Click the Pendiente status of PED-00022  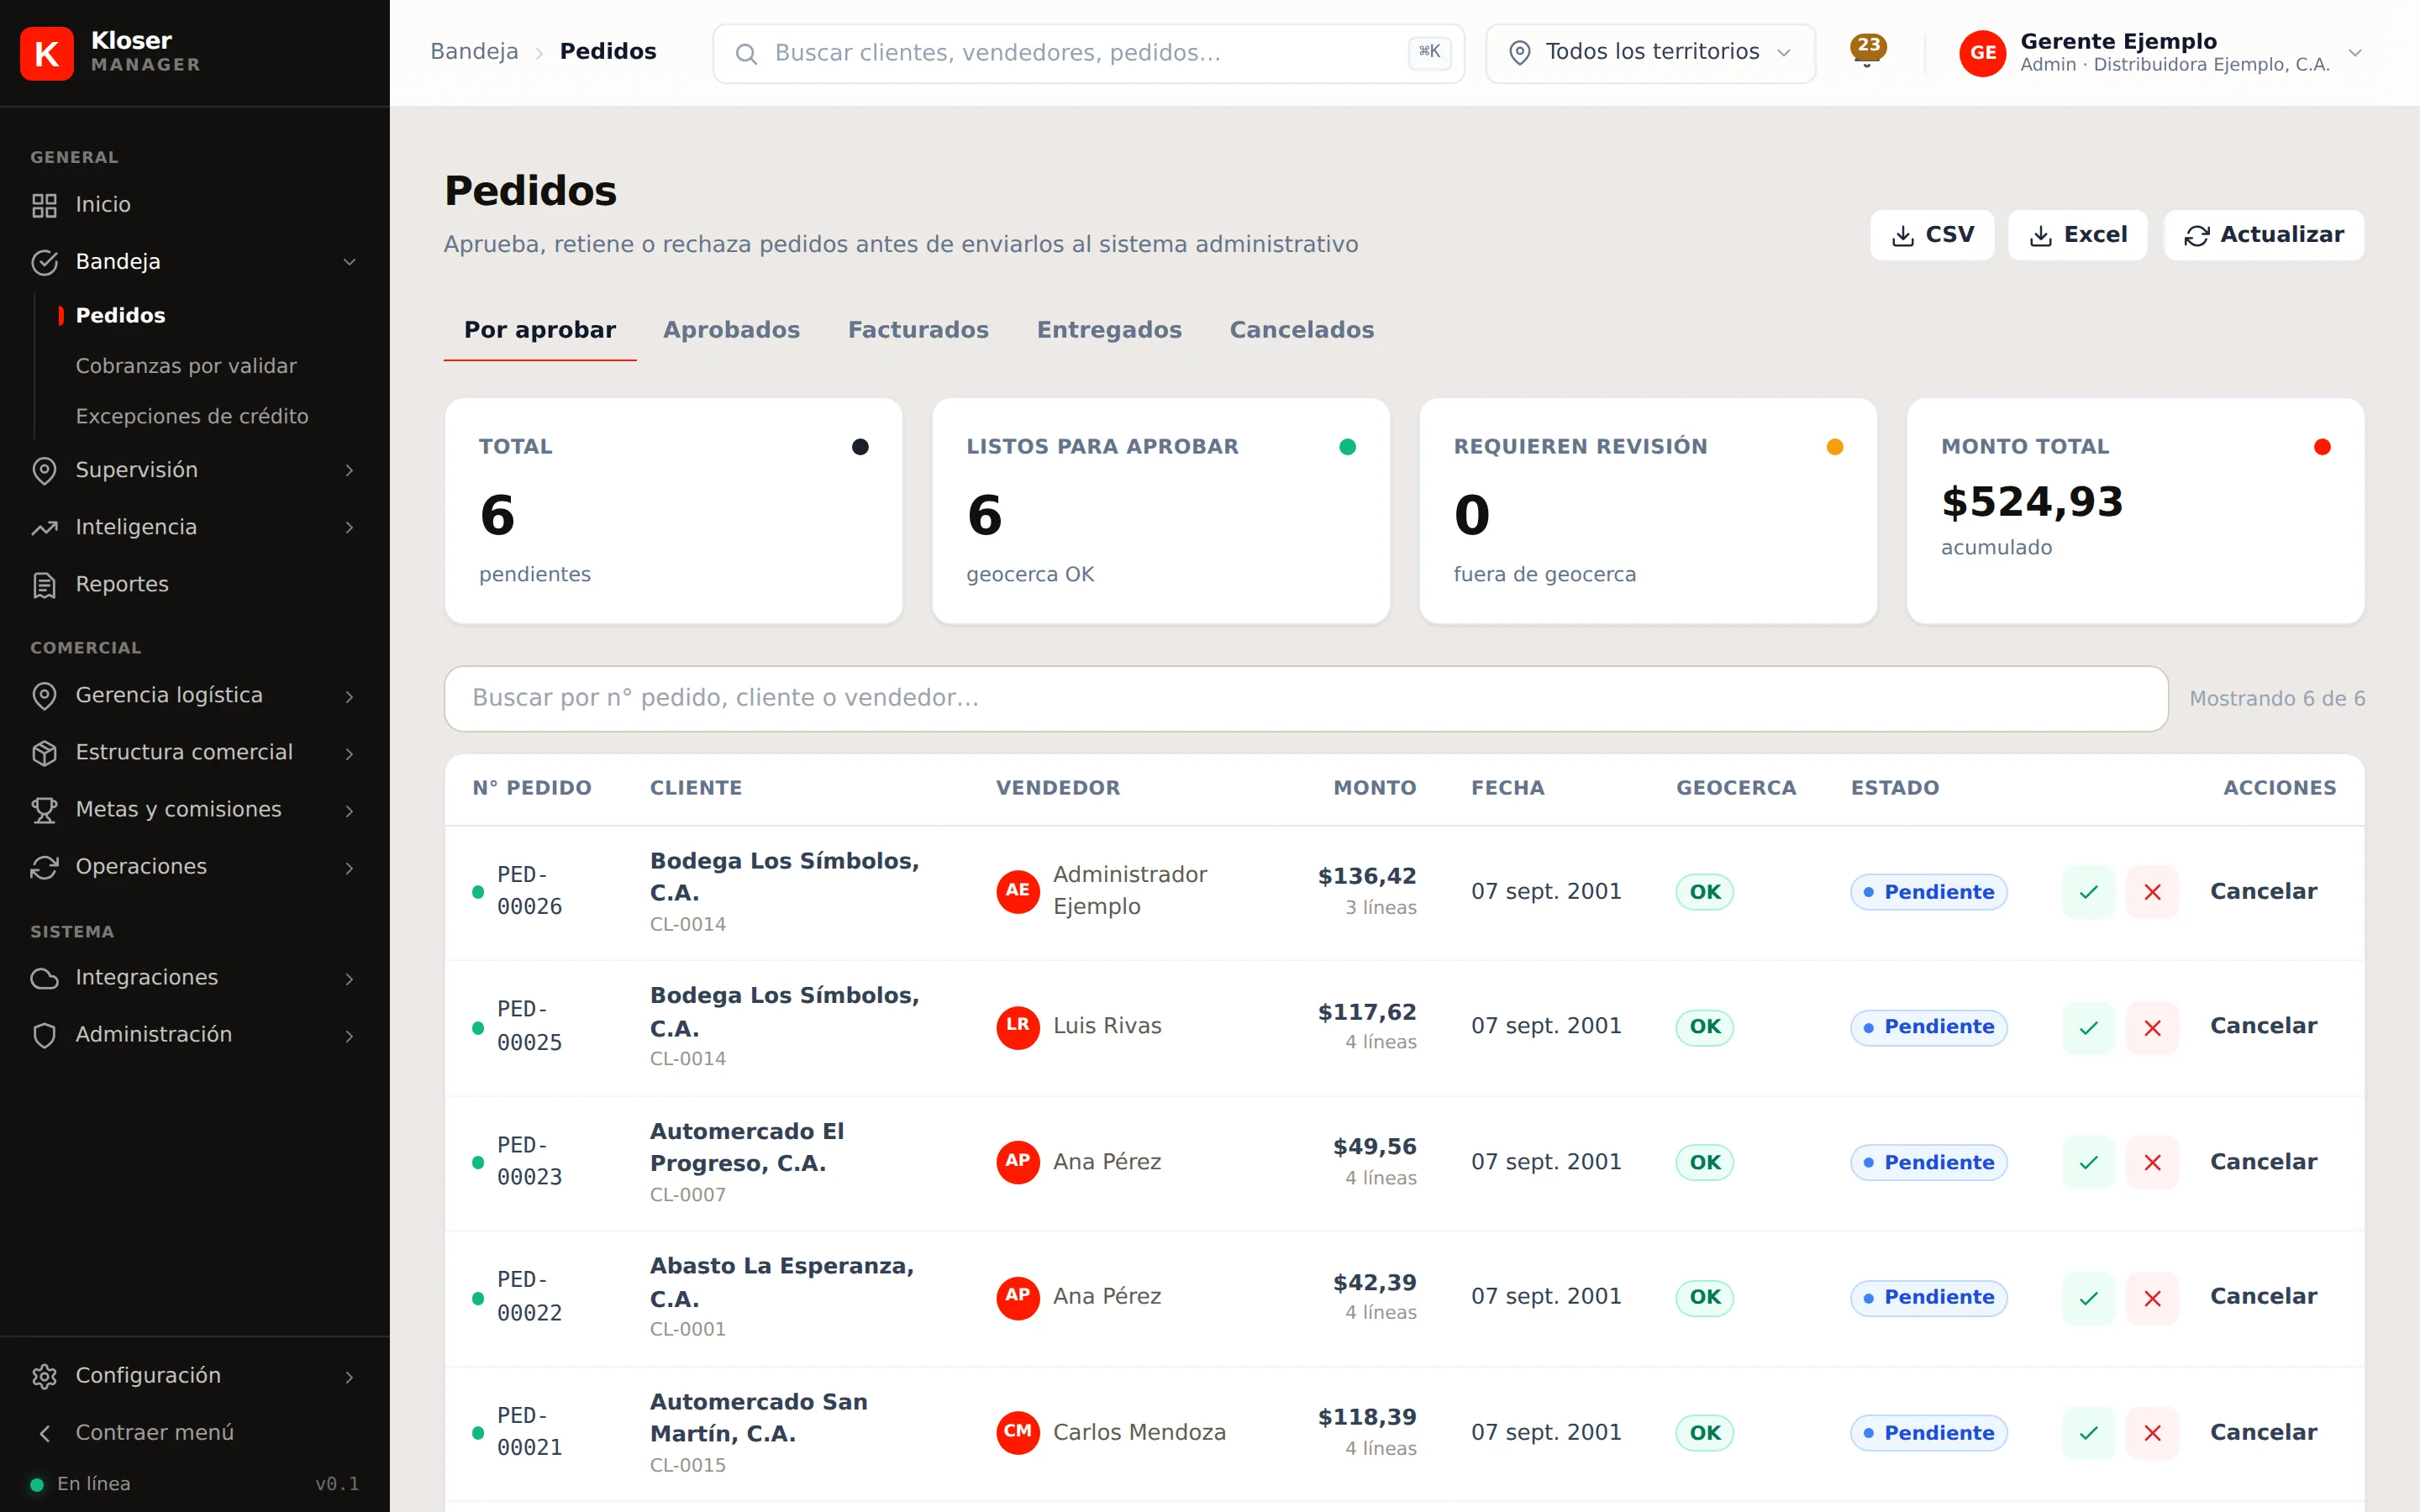1928,1298
